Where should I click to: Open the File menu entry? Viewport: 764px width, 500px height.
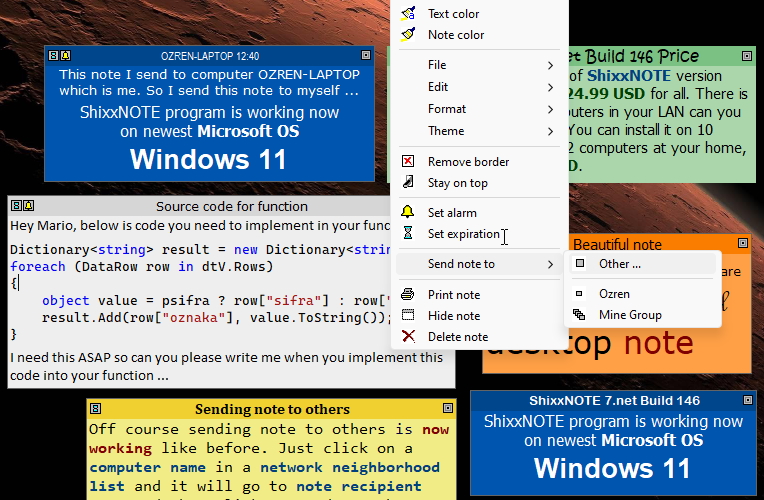click(x=479, y=65)
